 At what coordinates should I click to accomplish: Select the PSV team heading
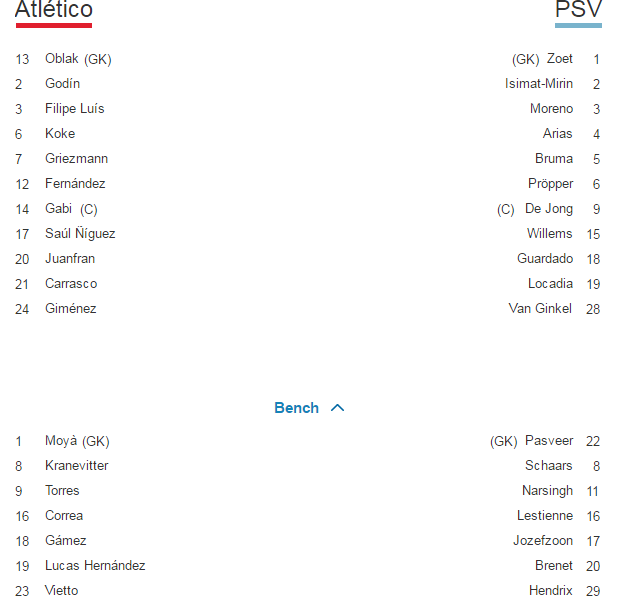pos(579,10)
